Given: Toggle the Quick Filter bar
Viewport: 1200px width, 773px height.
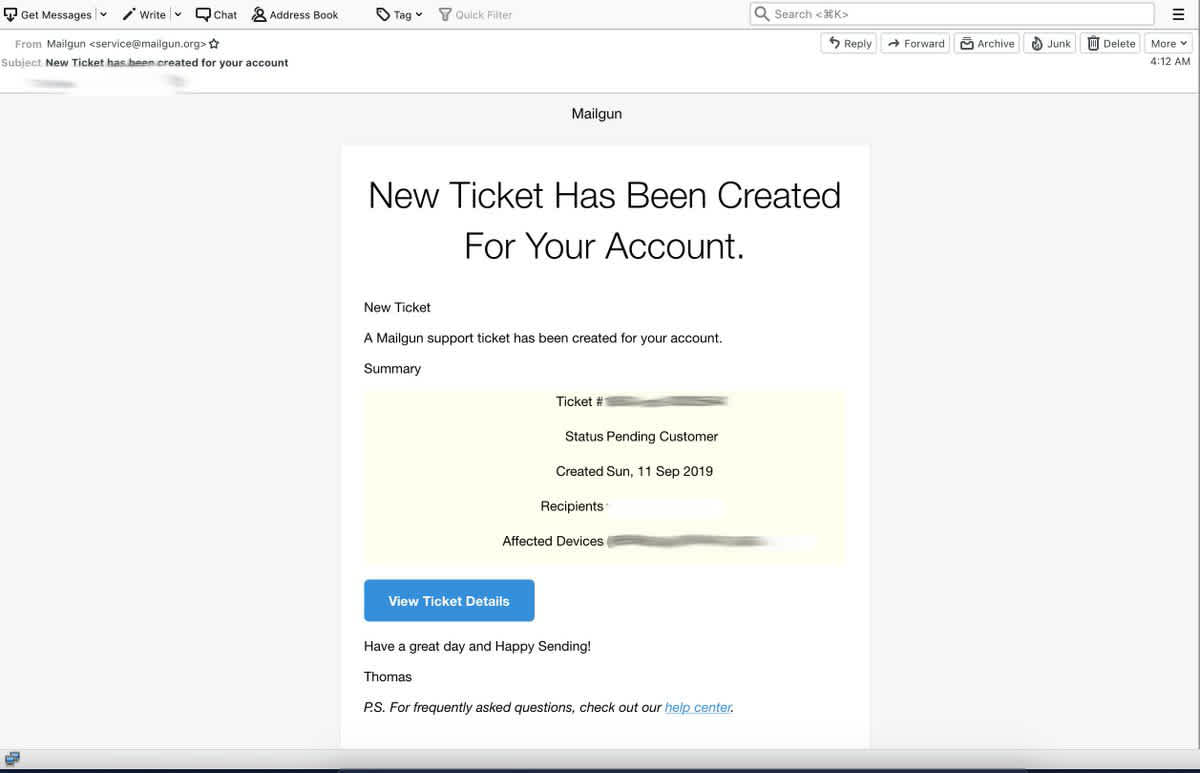Looking at the screenshot, I should coord(475,14).
